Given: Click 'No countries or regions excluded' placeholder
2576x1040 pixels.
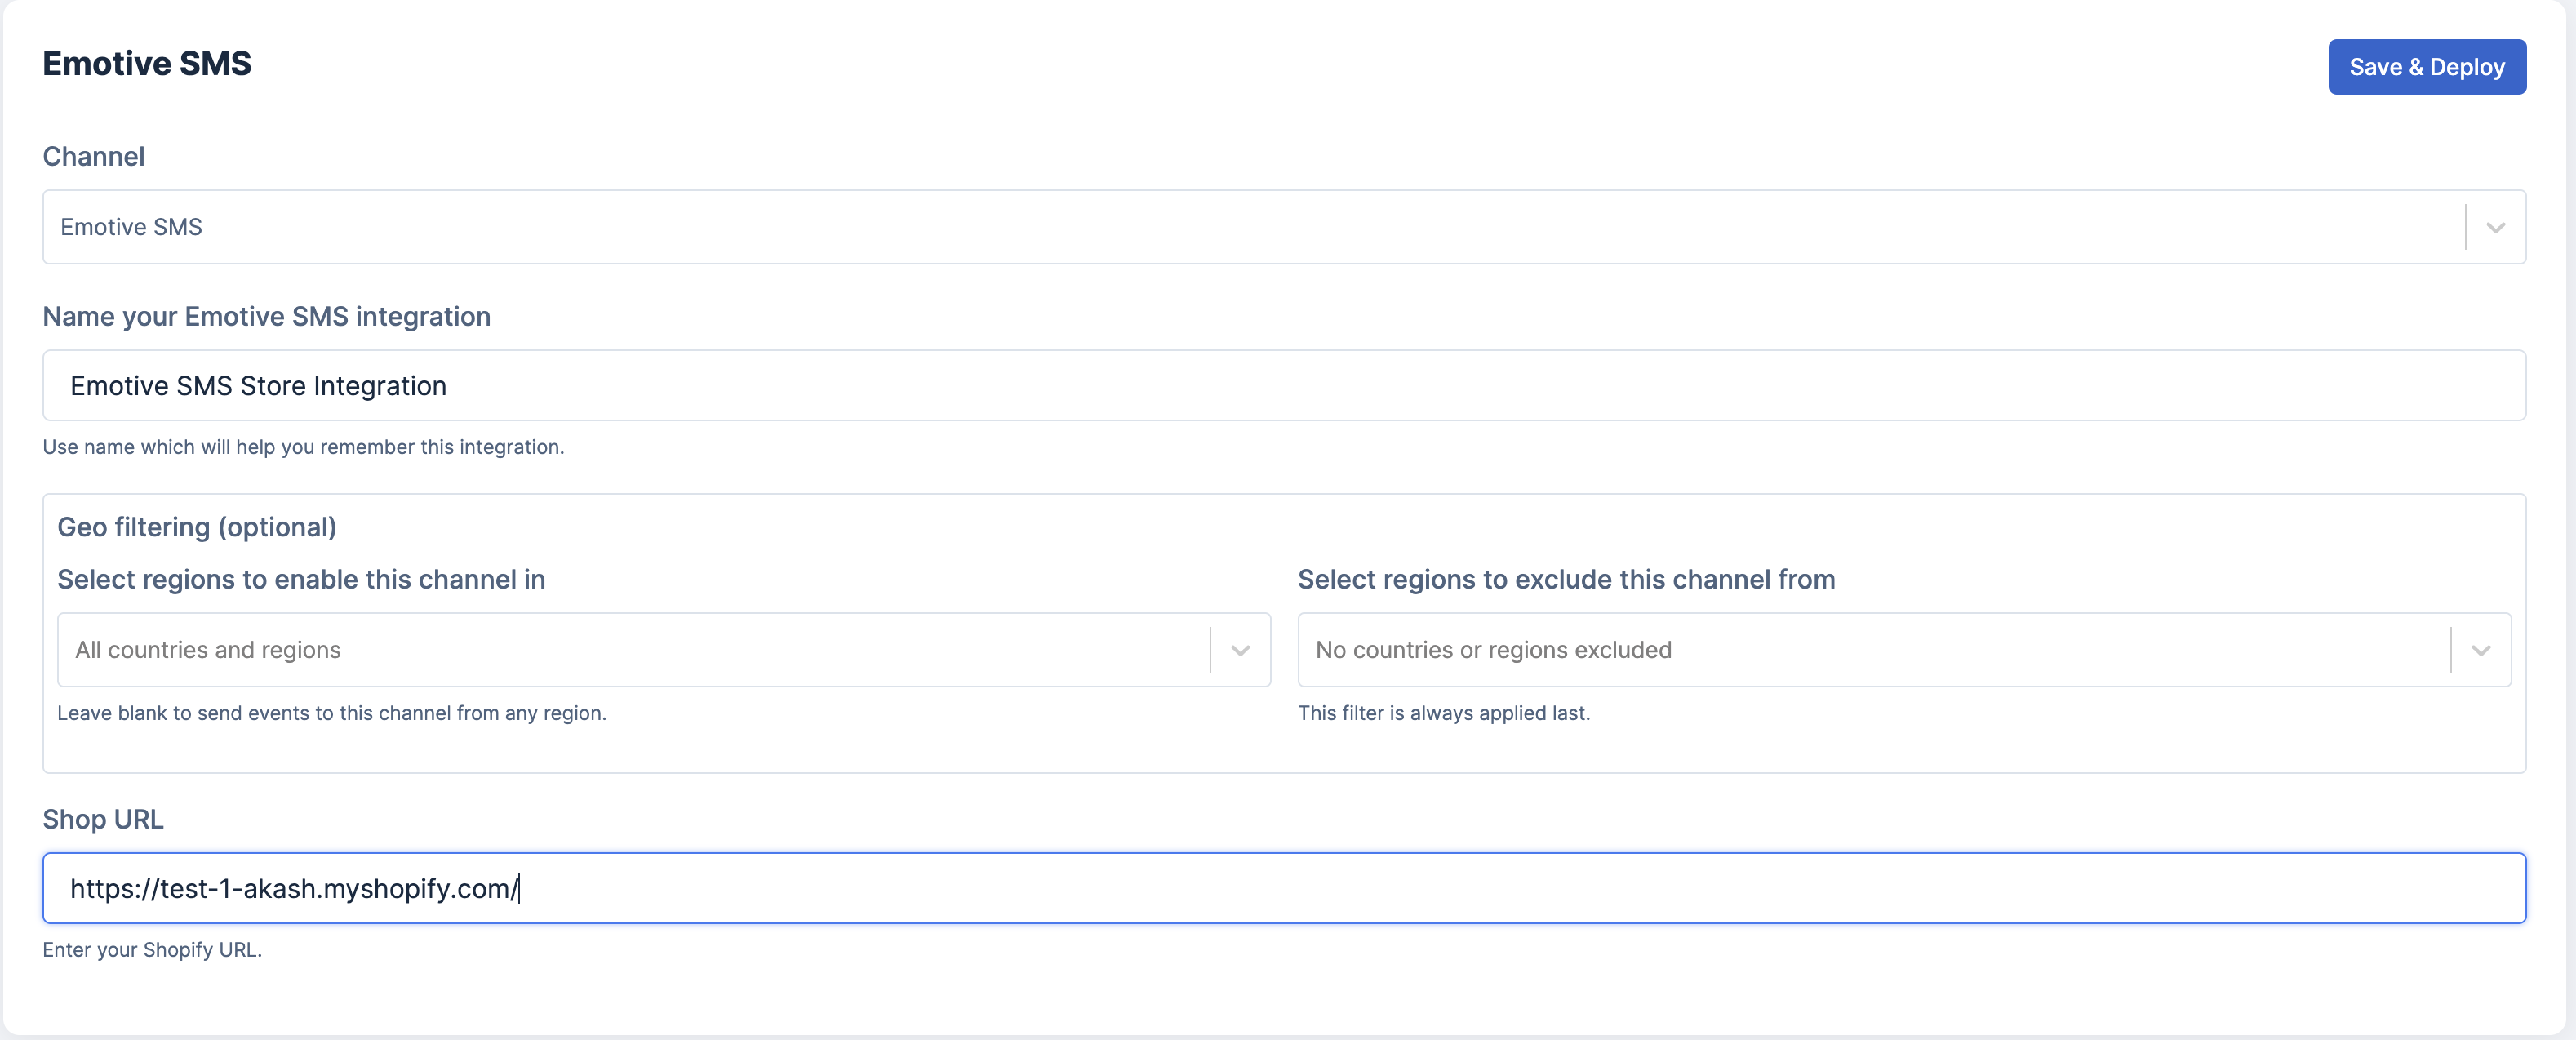Looking at the screenshot, I should pyautogui.click(x=1493, y=650).
